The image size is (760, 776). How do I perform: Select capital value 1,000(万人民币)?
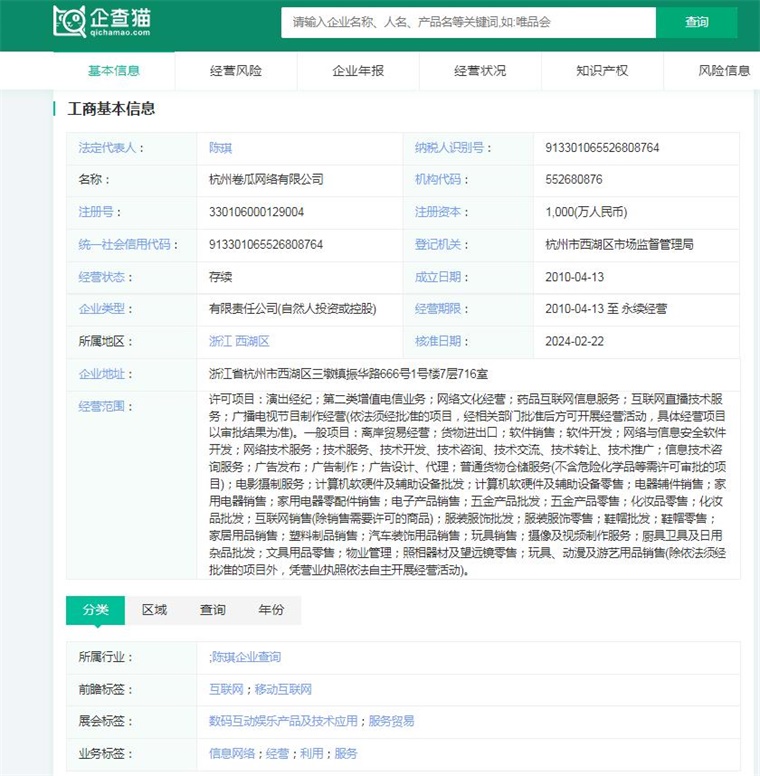point(586,212)
